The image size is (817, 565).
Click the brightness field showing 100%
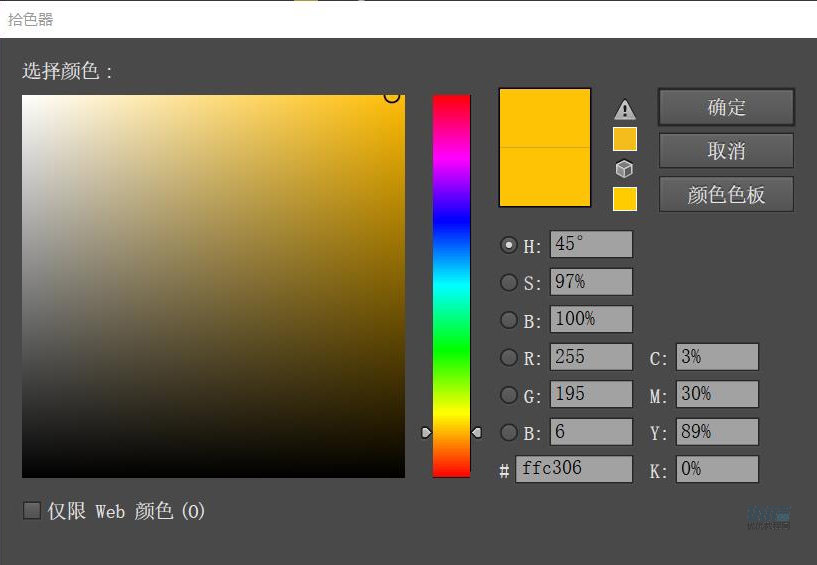pos(591,319)
